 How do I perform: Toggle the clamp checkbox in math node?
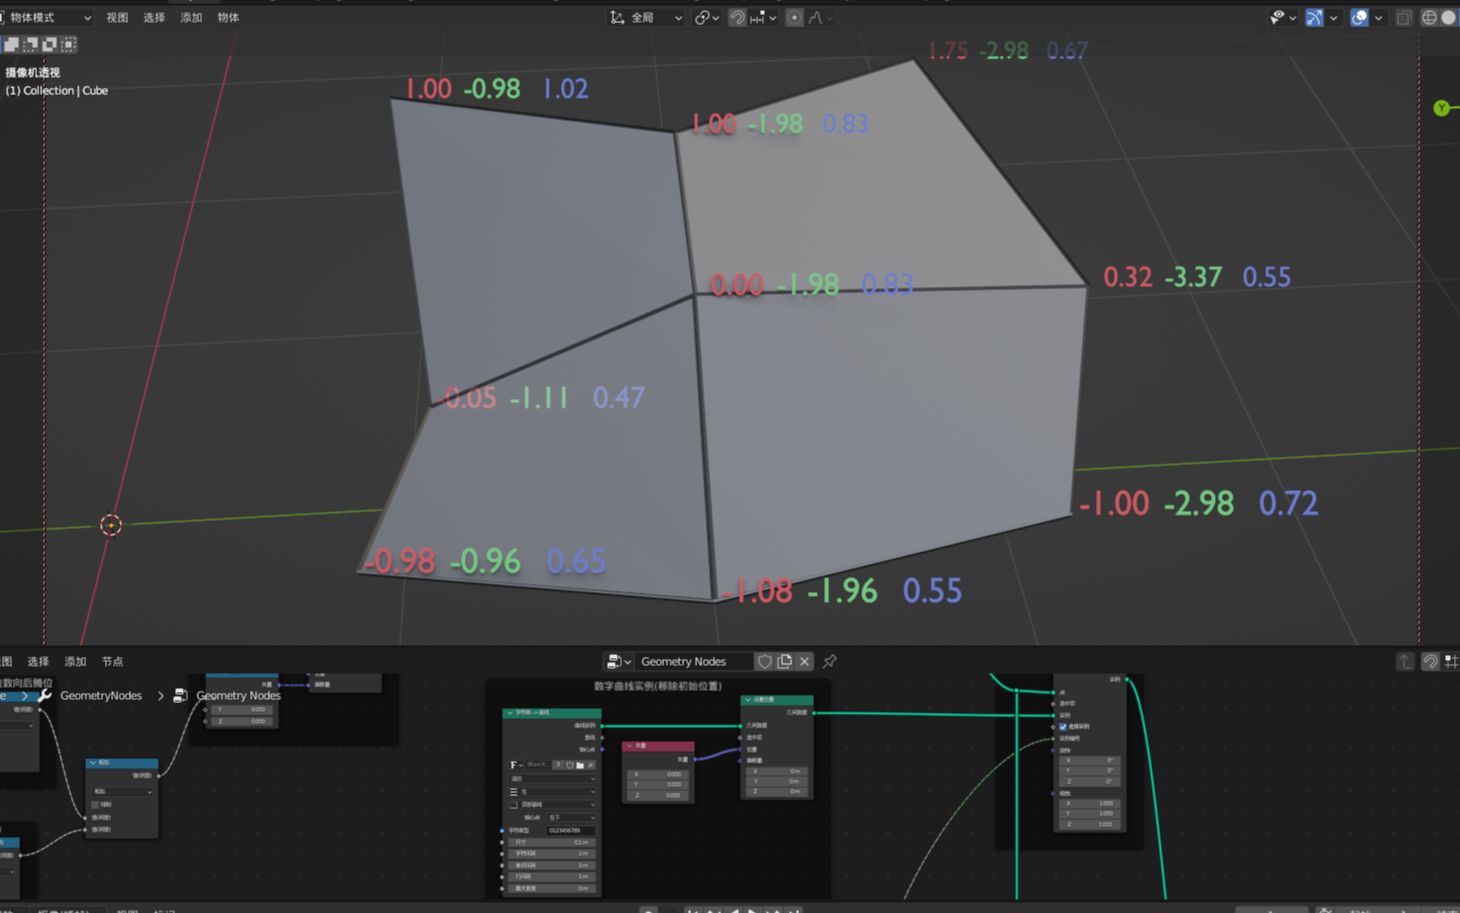coord(96,803)
